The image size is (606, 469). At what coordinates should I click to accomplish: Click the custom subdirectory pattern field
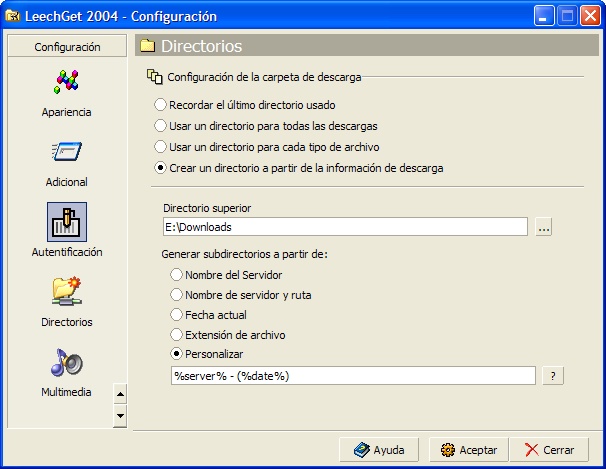(x=353, y=376)
